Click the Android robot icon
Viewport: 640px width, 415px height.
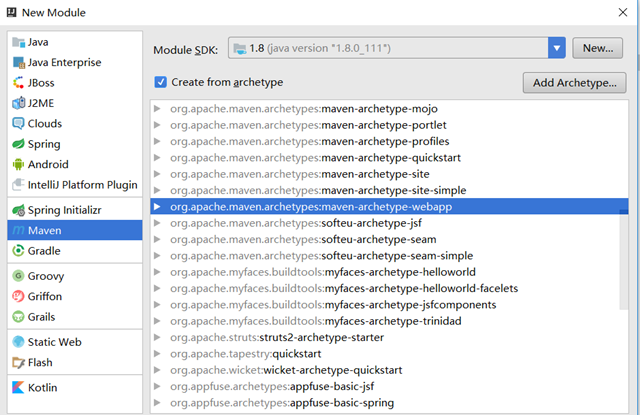18,164
